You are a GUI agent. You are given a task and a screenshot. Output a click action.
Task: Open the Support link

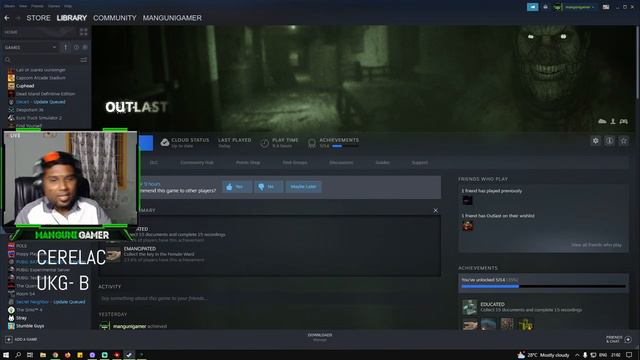420,162
